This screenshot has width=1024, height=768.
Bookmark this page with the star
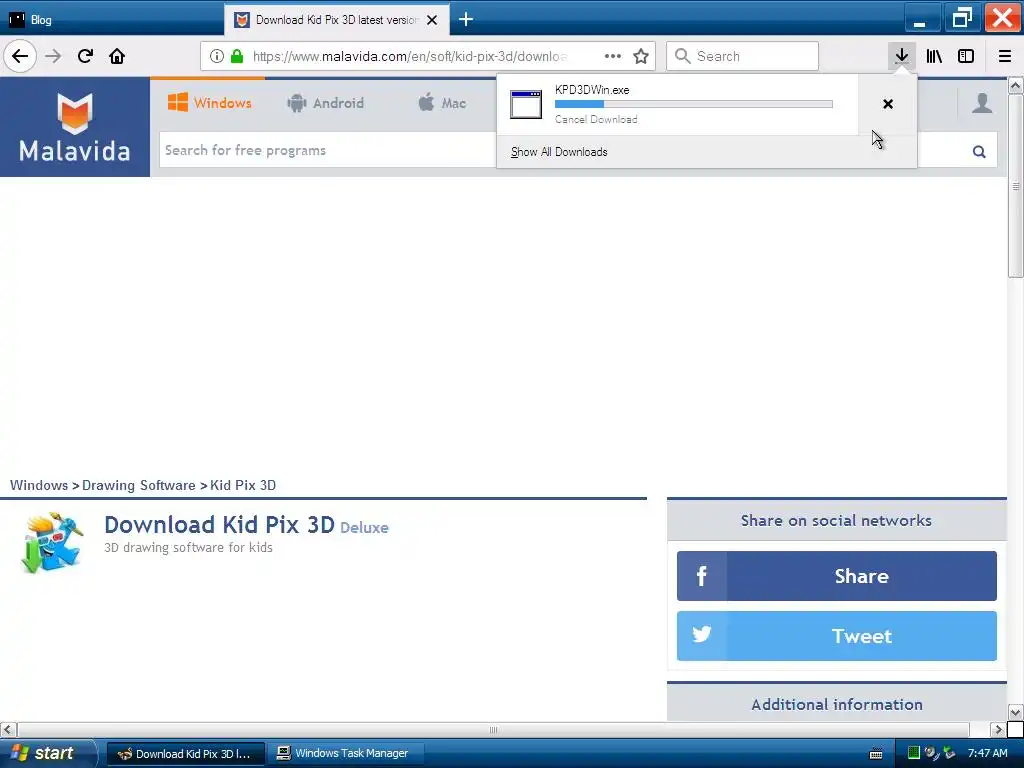pyautogui.click(x=641, y=56)
